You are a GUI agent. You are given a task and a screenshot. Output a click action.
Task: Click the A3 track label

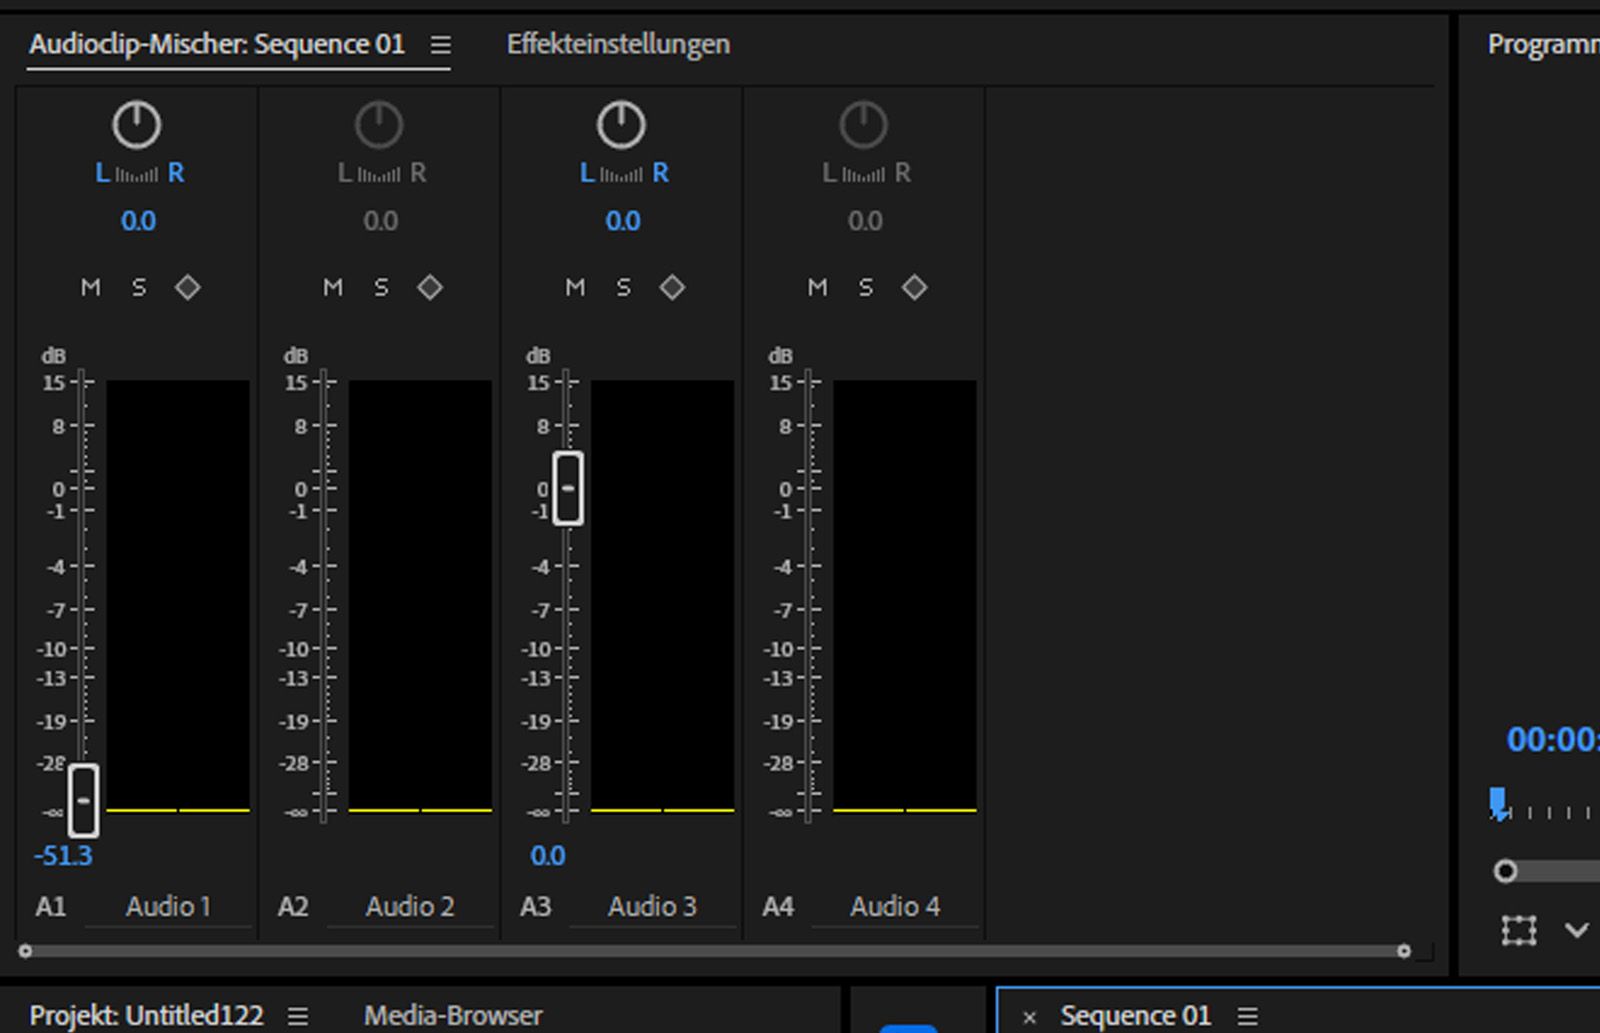[535, 907]
